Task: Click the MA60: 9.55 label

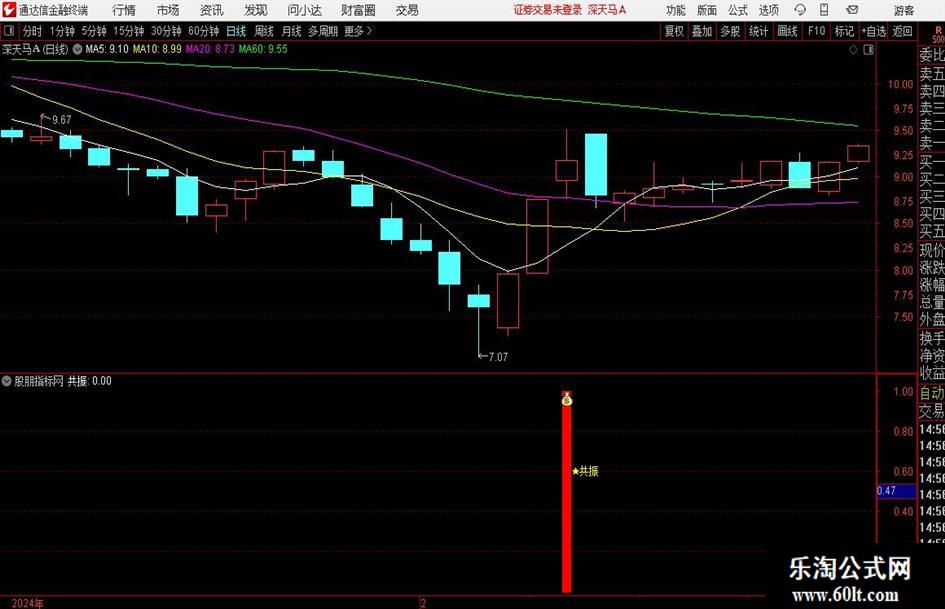Action: tap(263, 49)
